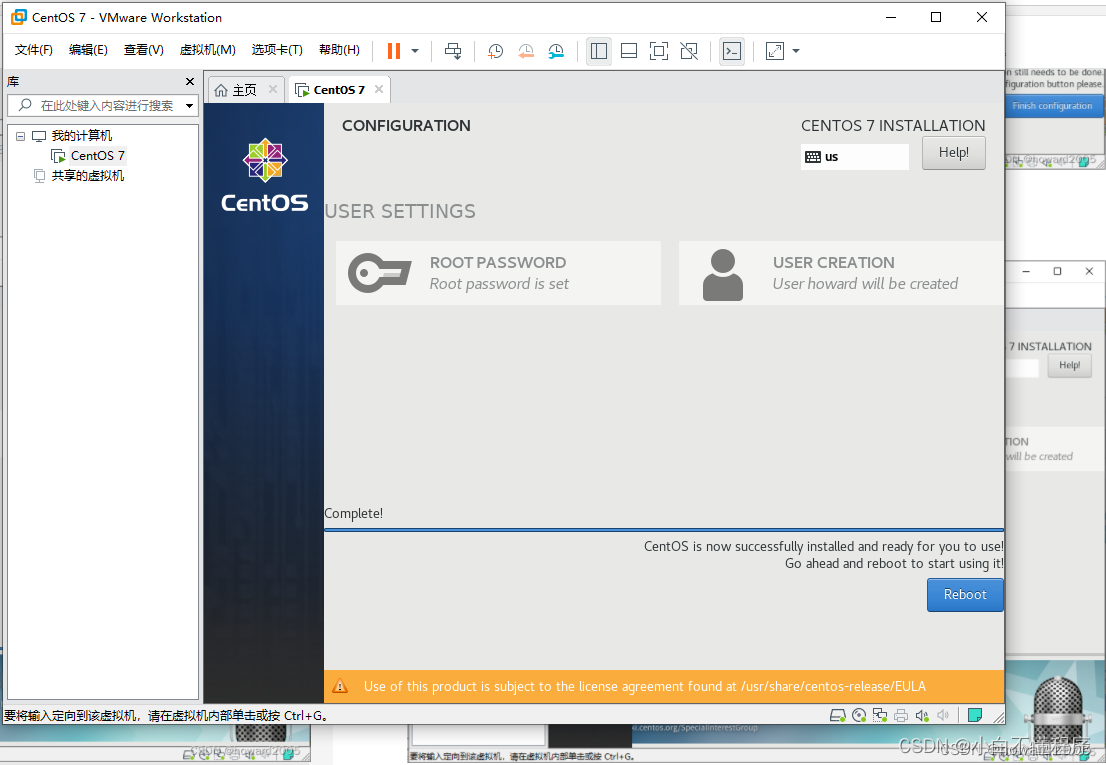Open the 编辑(E) menu
The height and width of the screenshot is (765, 1106).
[x=88, y=49]
